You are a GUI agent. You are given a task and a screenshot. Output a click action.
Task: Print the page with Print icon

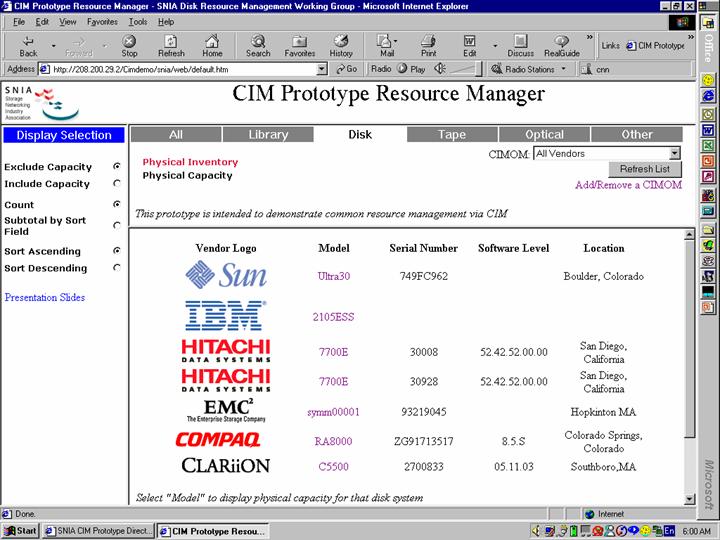[428, 46]
